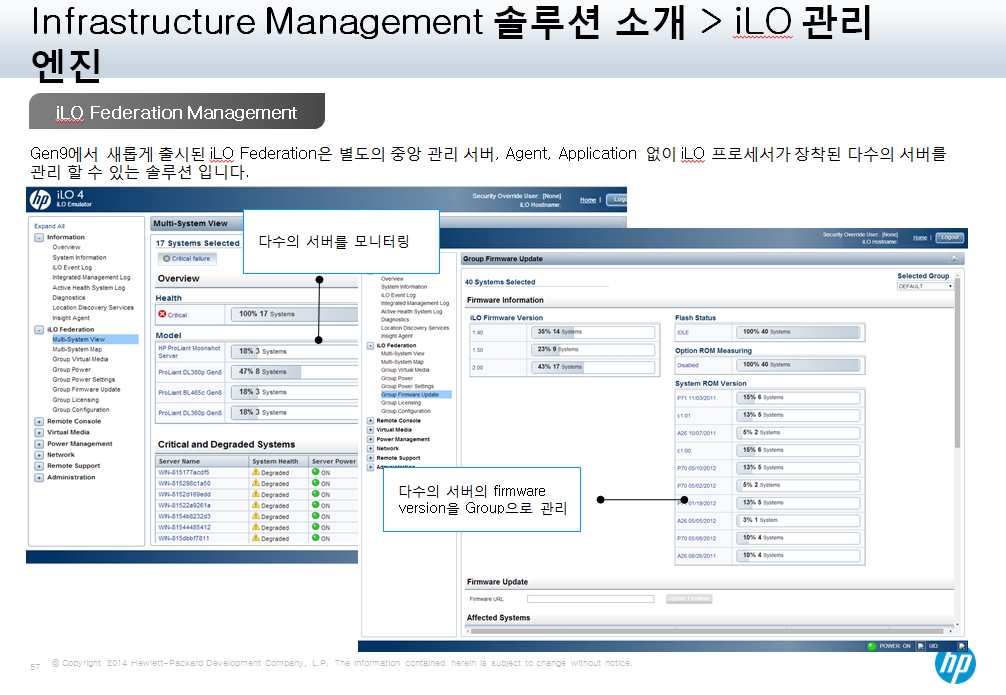Click the System Health column header
Screen dimensions: 1006x695
pos(278,461)
